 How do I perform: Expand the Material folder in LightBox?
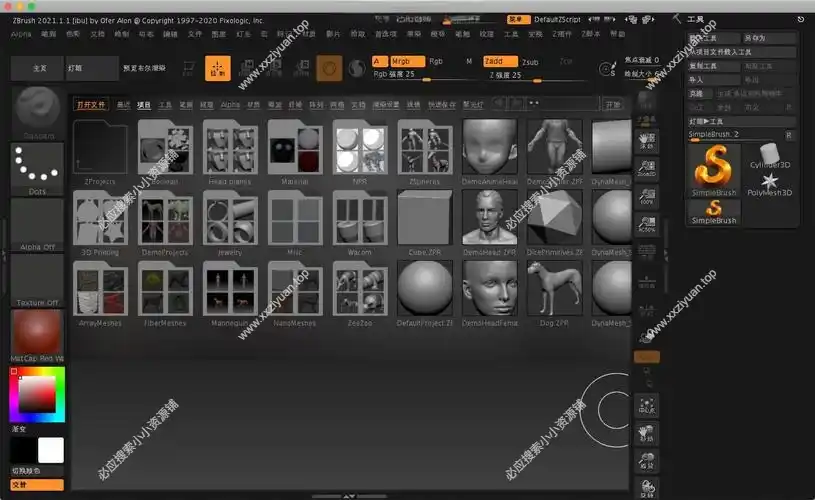point(295,150)
